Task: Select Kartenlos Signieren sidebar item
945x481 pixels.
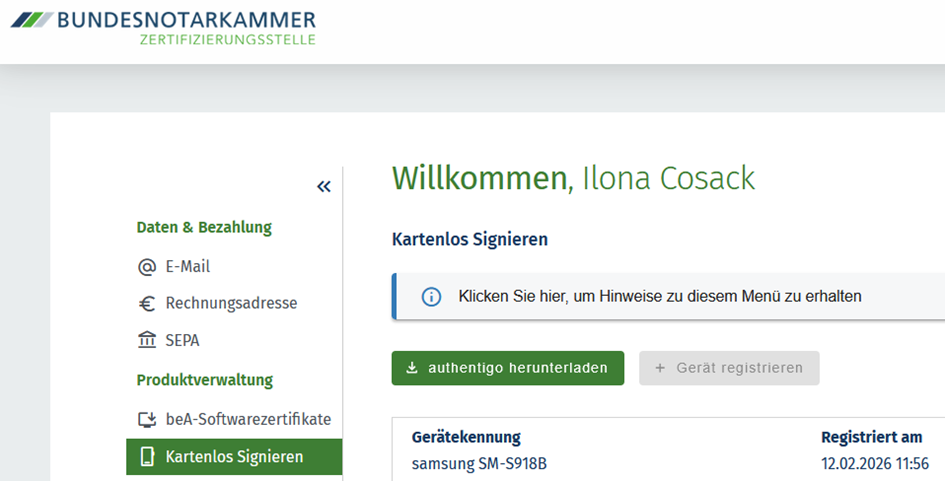Action: (234, 457)
